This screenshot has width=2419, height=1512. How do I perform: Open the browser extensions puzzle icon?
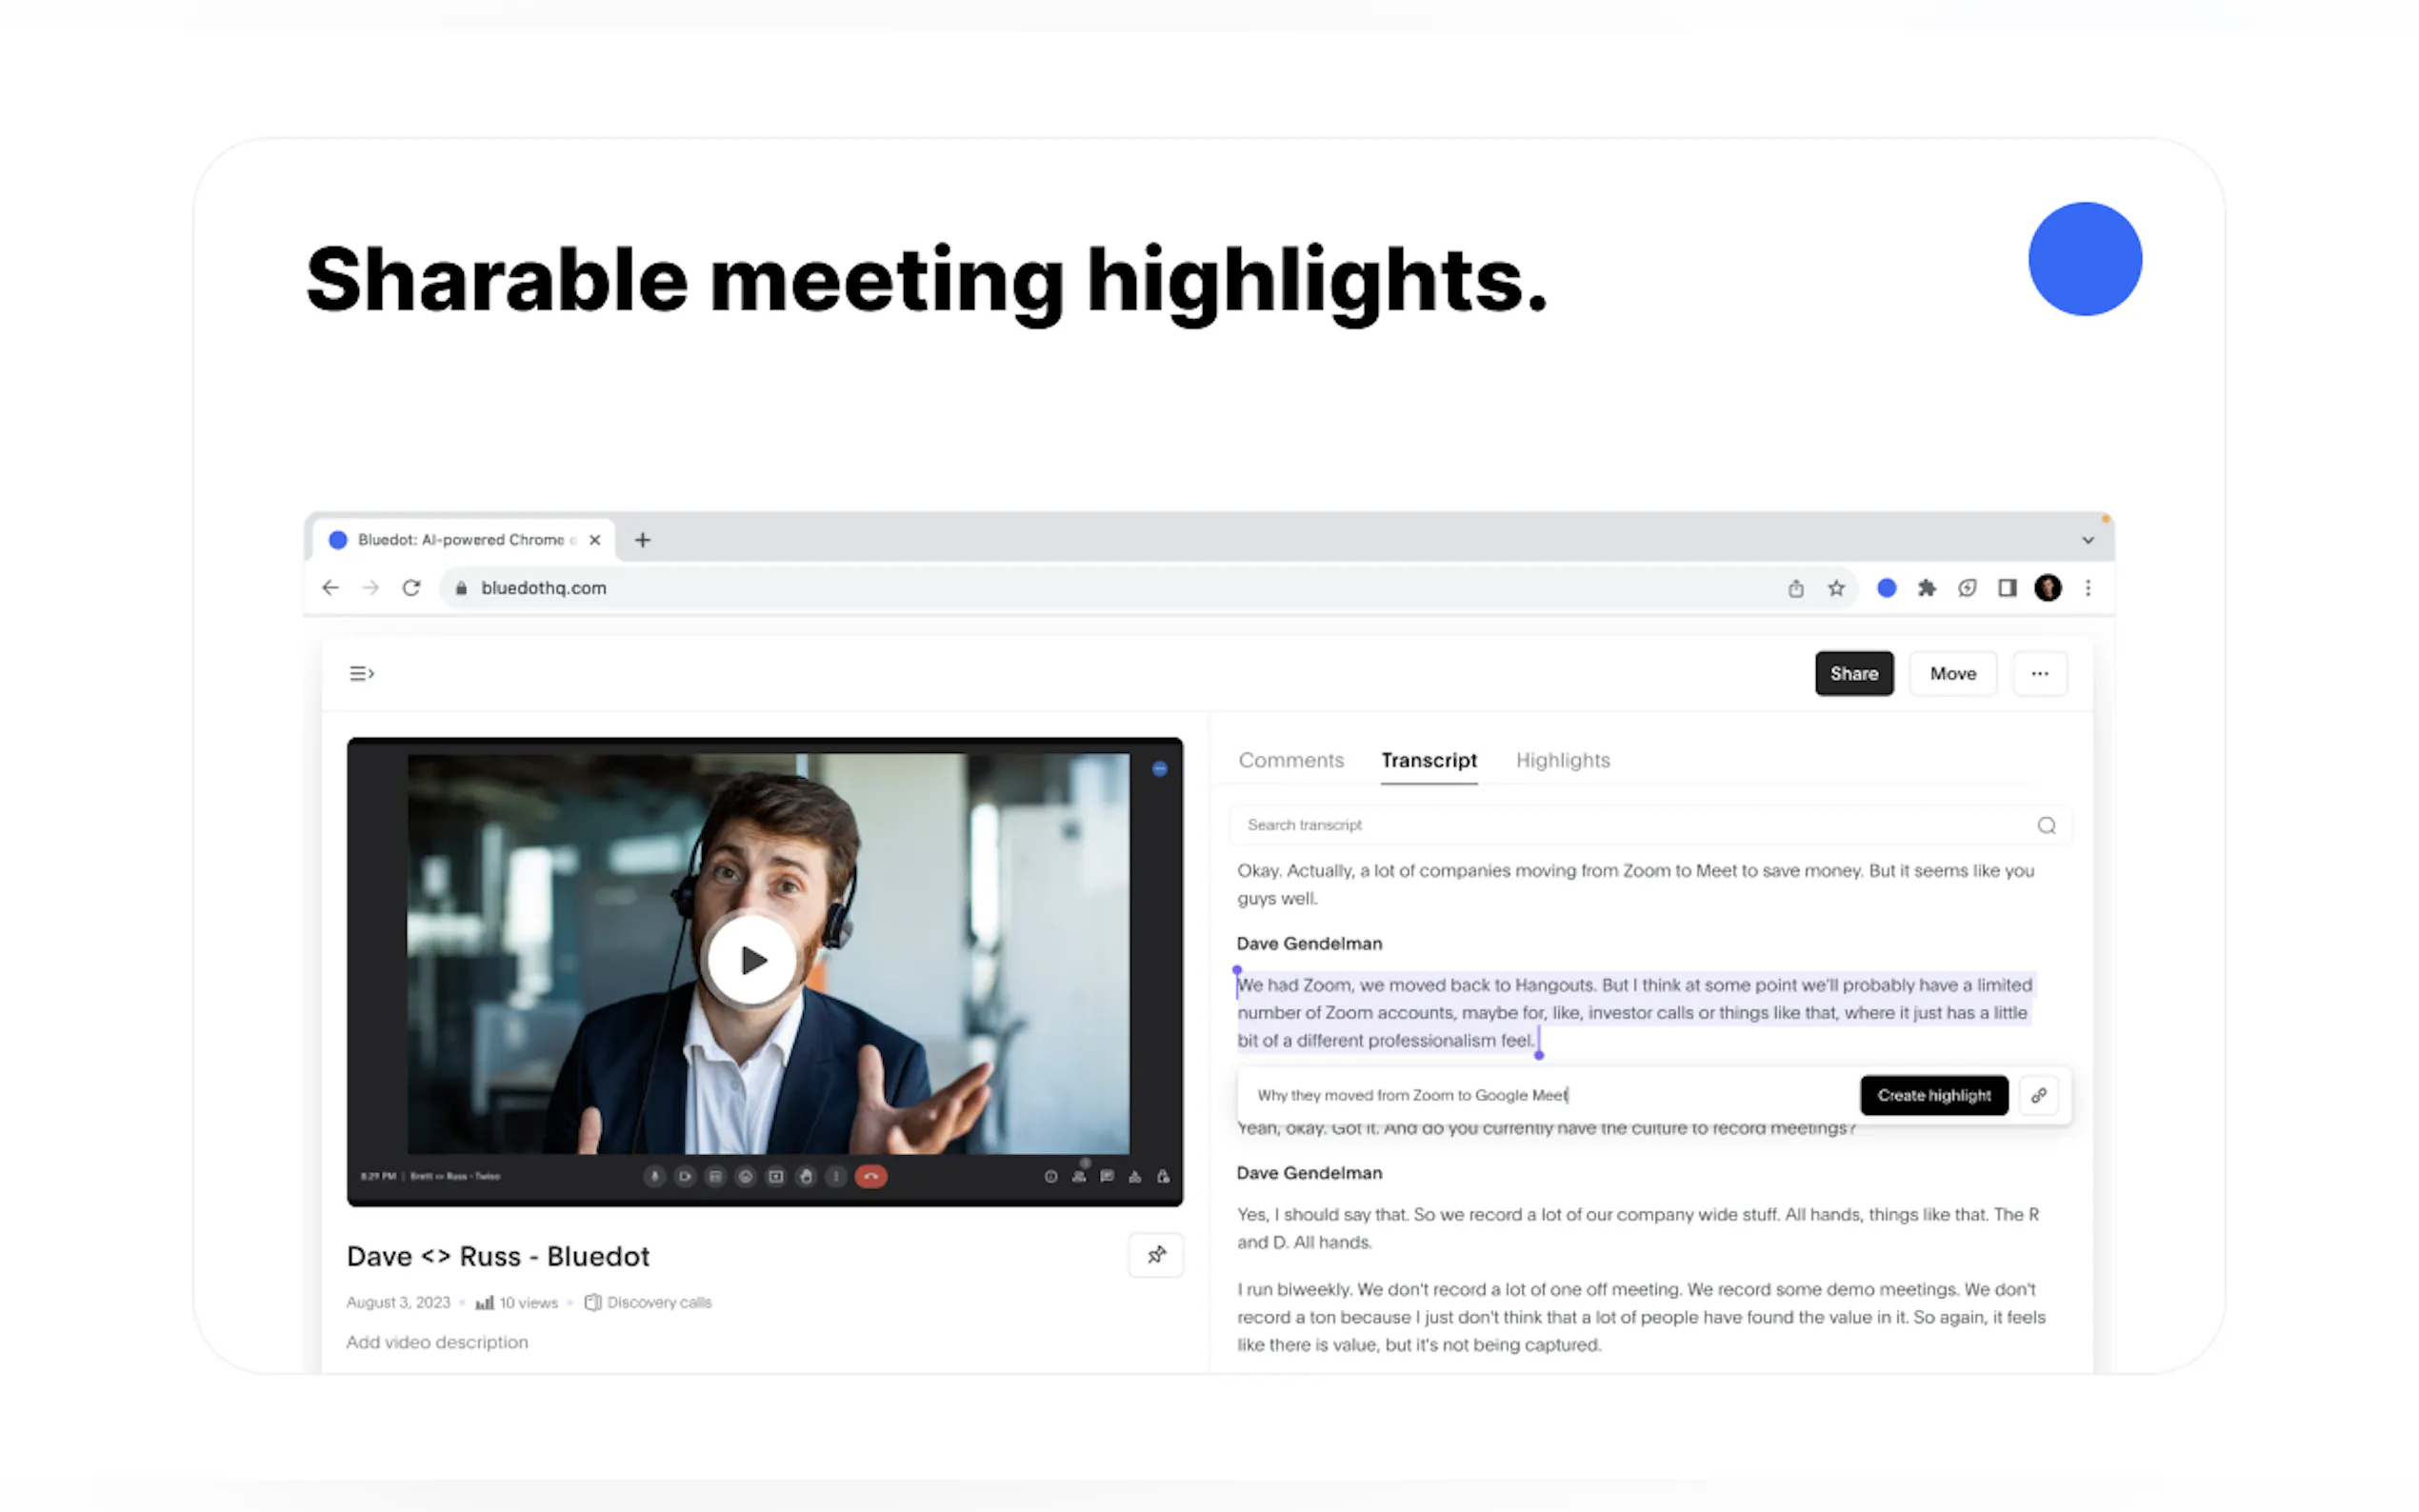pos(1926,588)
